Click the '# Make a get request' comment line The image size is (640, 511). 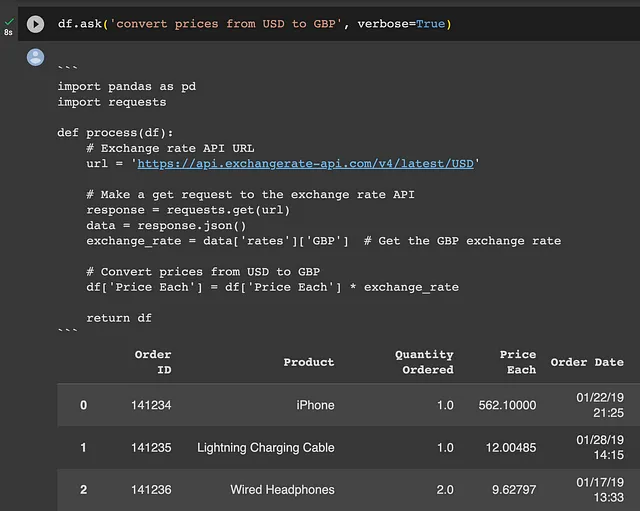point(250,195)
